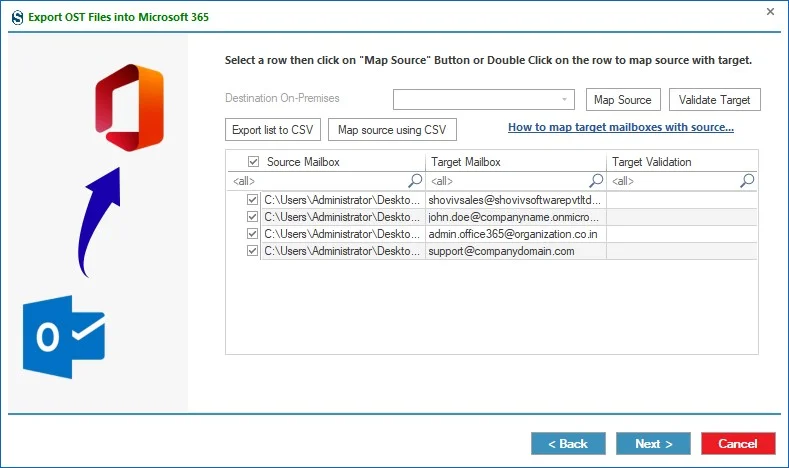Close the Export OST Files dialog
Image resolution: width=789 pixels, height=468 pixels.
(x=770, y=12)
